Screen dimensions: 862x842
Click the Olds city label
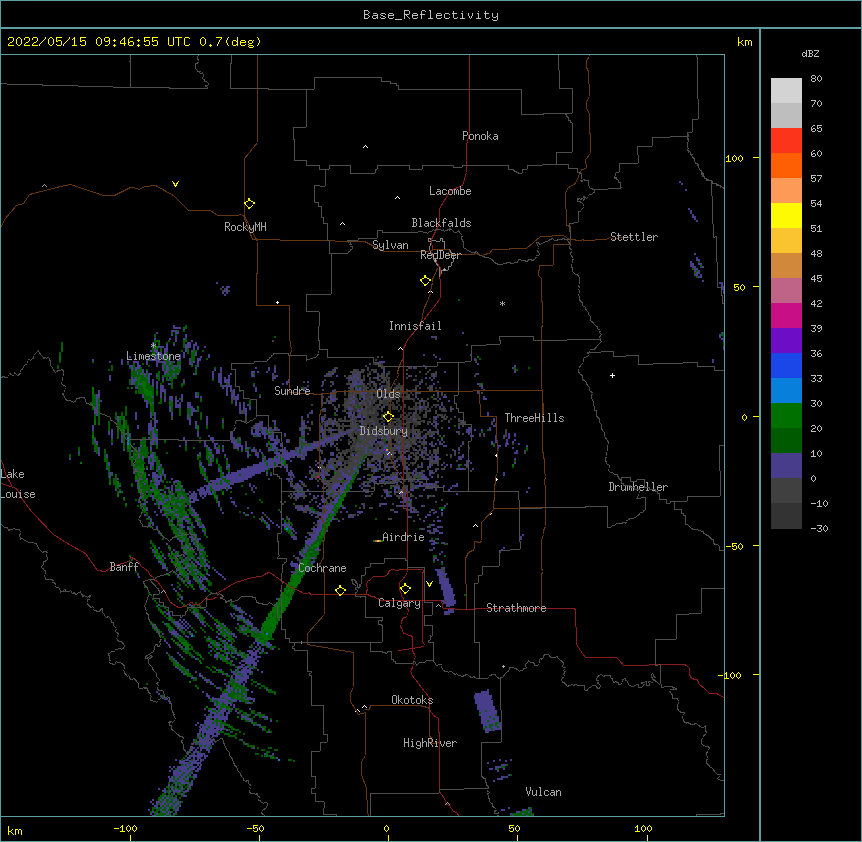tap(388, 394)
